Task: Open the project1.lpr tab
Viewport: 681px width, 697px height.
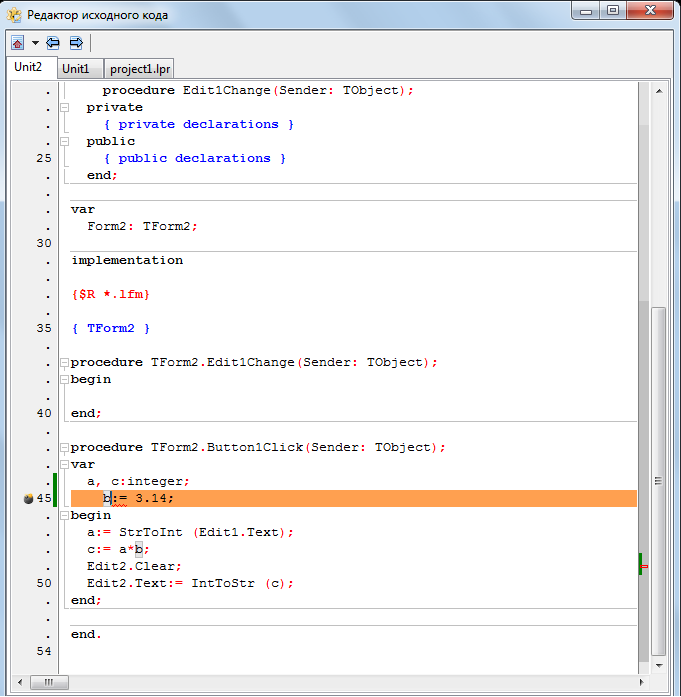Action: click(x=139, y=69)
